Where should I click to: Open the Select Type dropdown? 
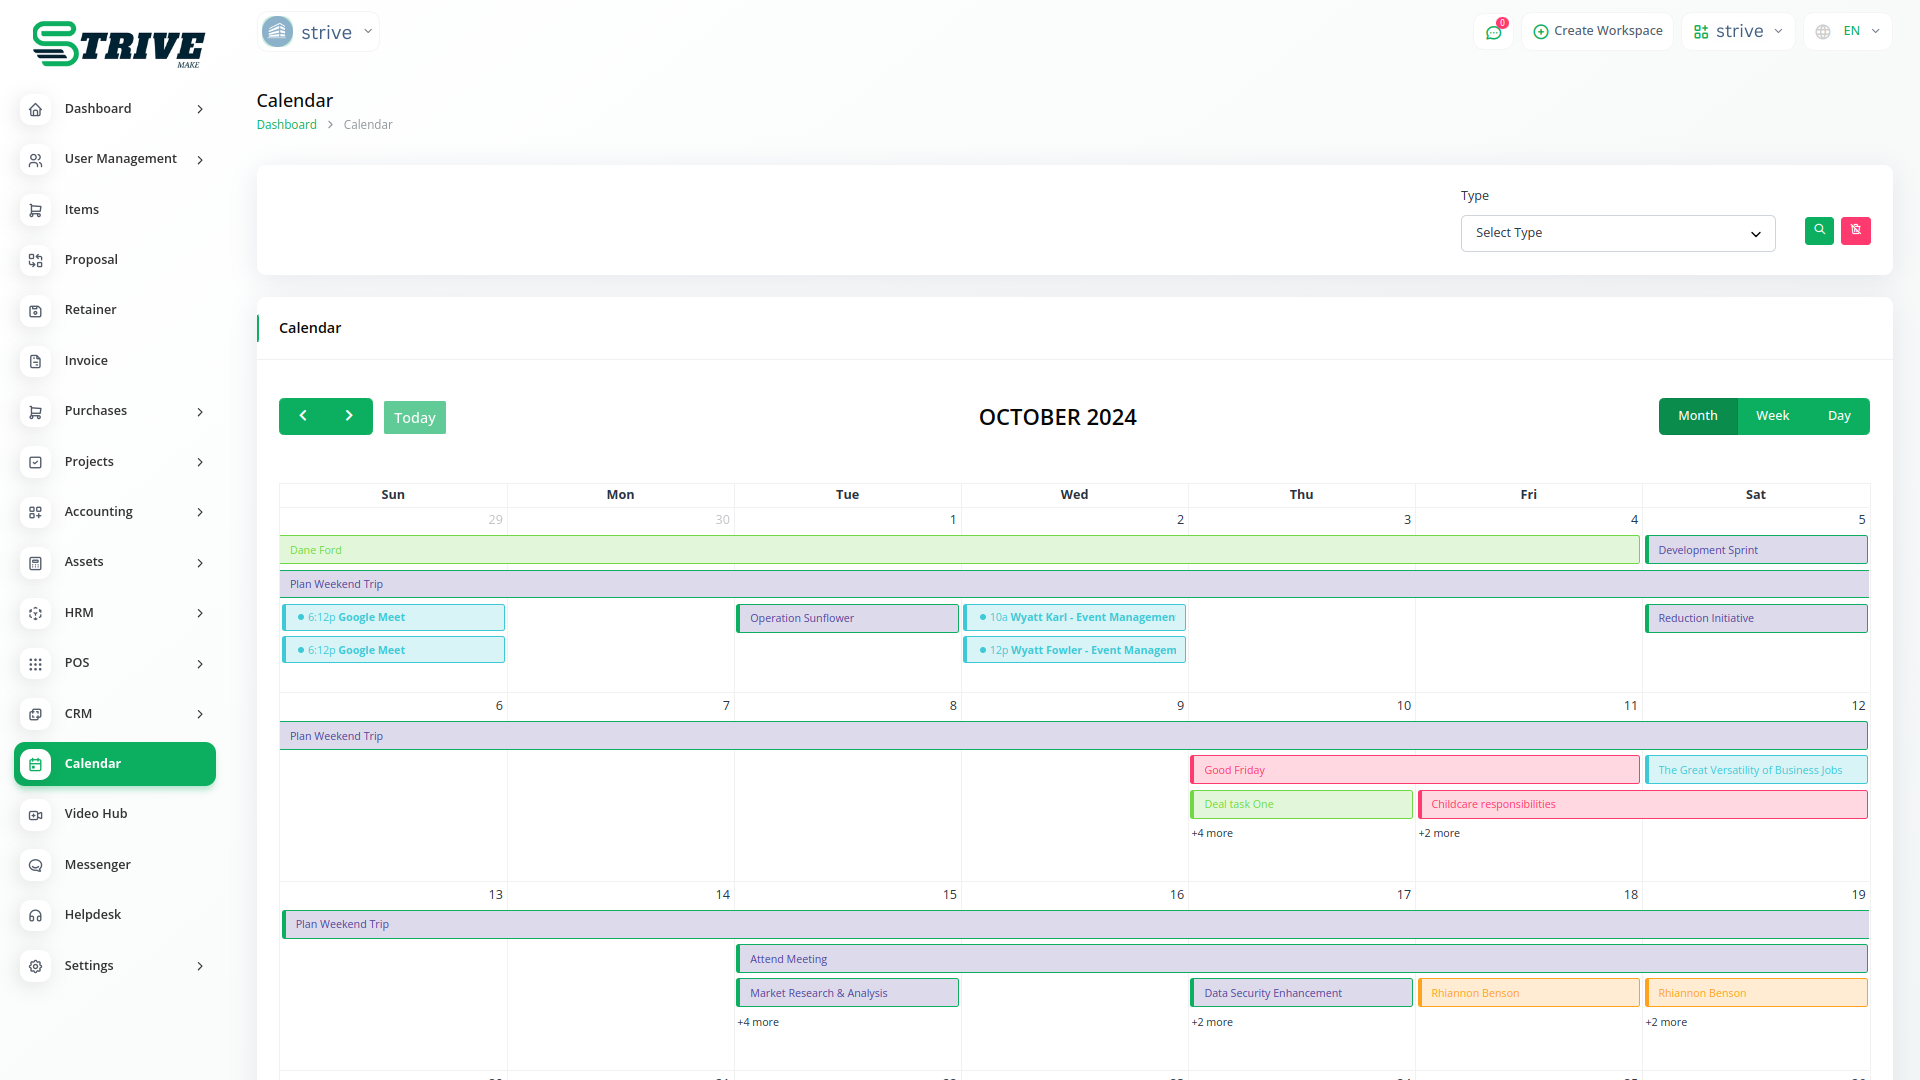pos(1617,233)
